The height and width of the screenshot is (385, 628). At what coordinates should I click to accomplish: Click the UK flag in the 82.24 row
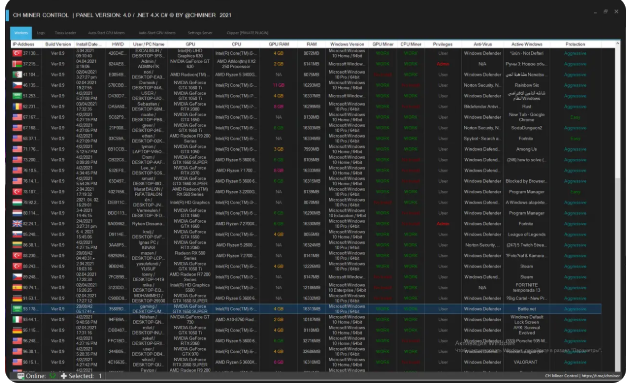17,224
